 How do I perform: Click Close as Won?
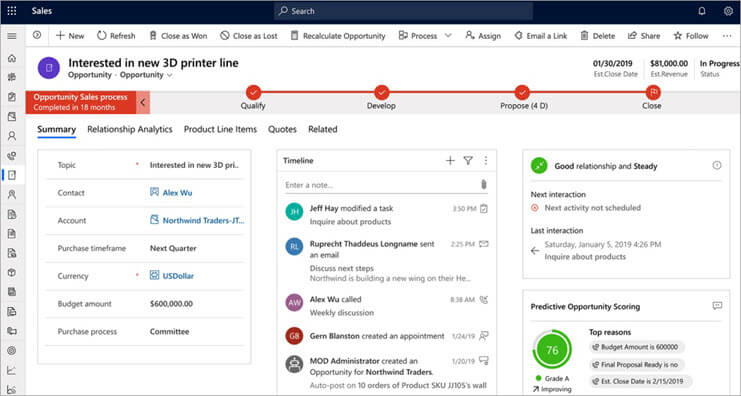coord(178,36)
